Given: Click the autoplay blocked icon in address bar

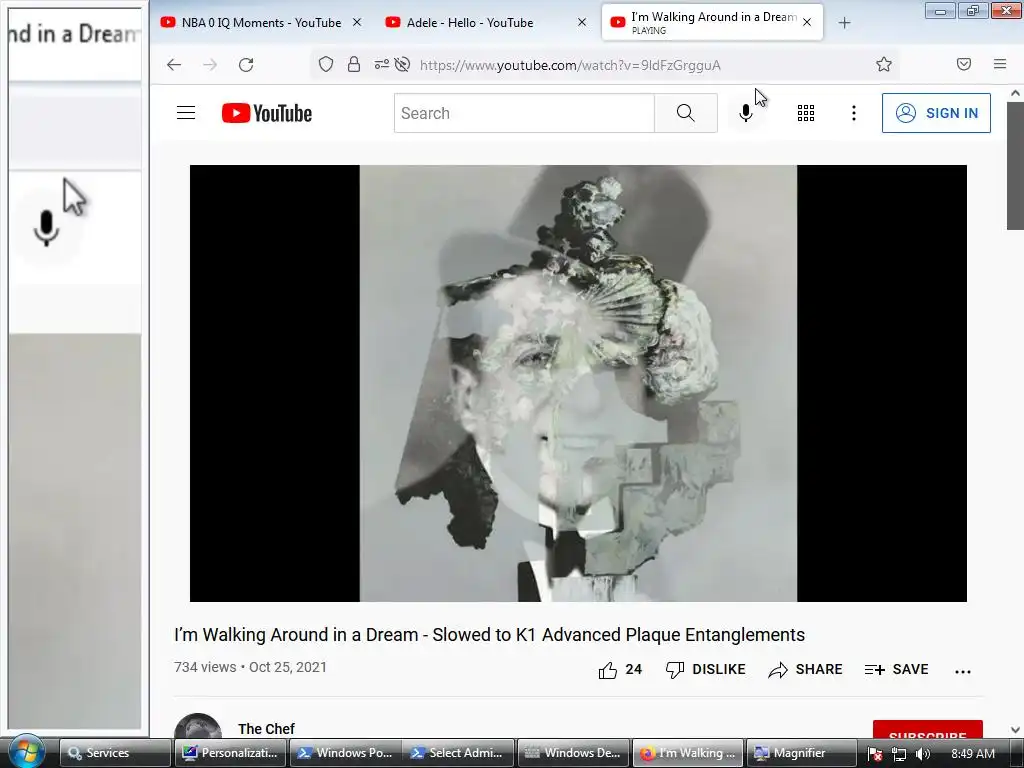Looking at the screenshot, I should (x=402, y=64).
